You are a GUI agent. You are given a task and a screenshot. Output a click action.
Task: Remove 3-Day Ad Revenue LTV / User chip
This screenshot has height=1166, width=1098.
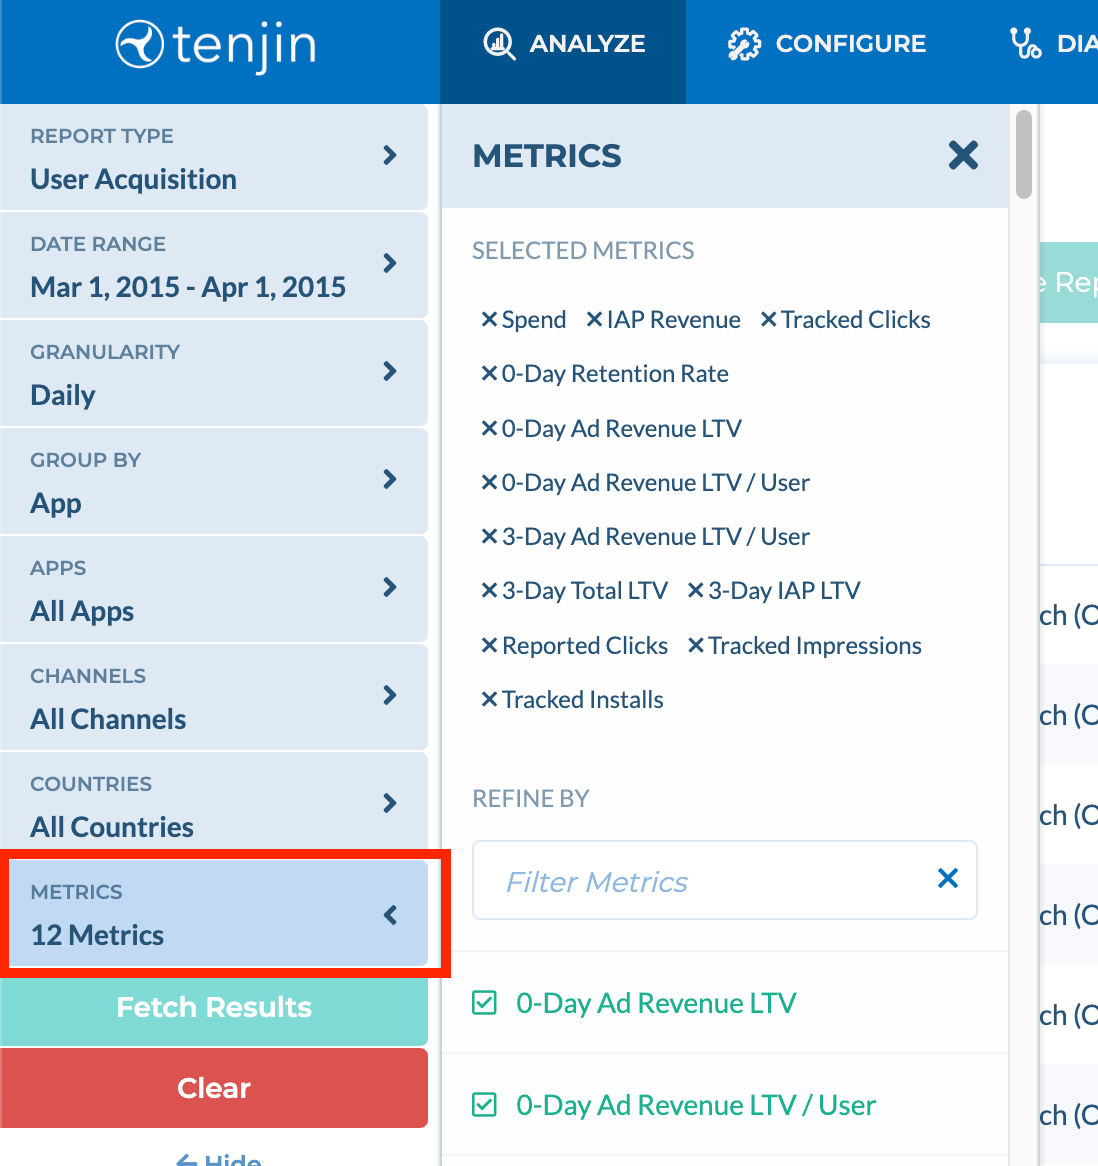(488, 536)
